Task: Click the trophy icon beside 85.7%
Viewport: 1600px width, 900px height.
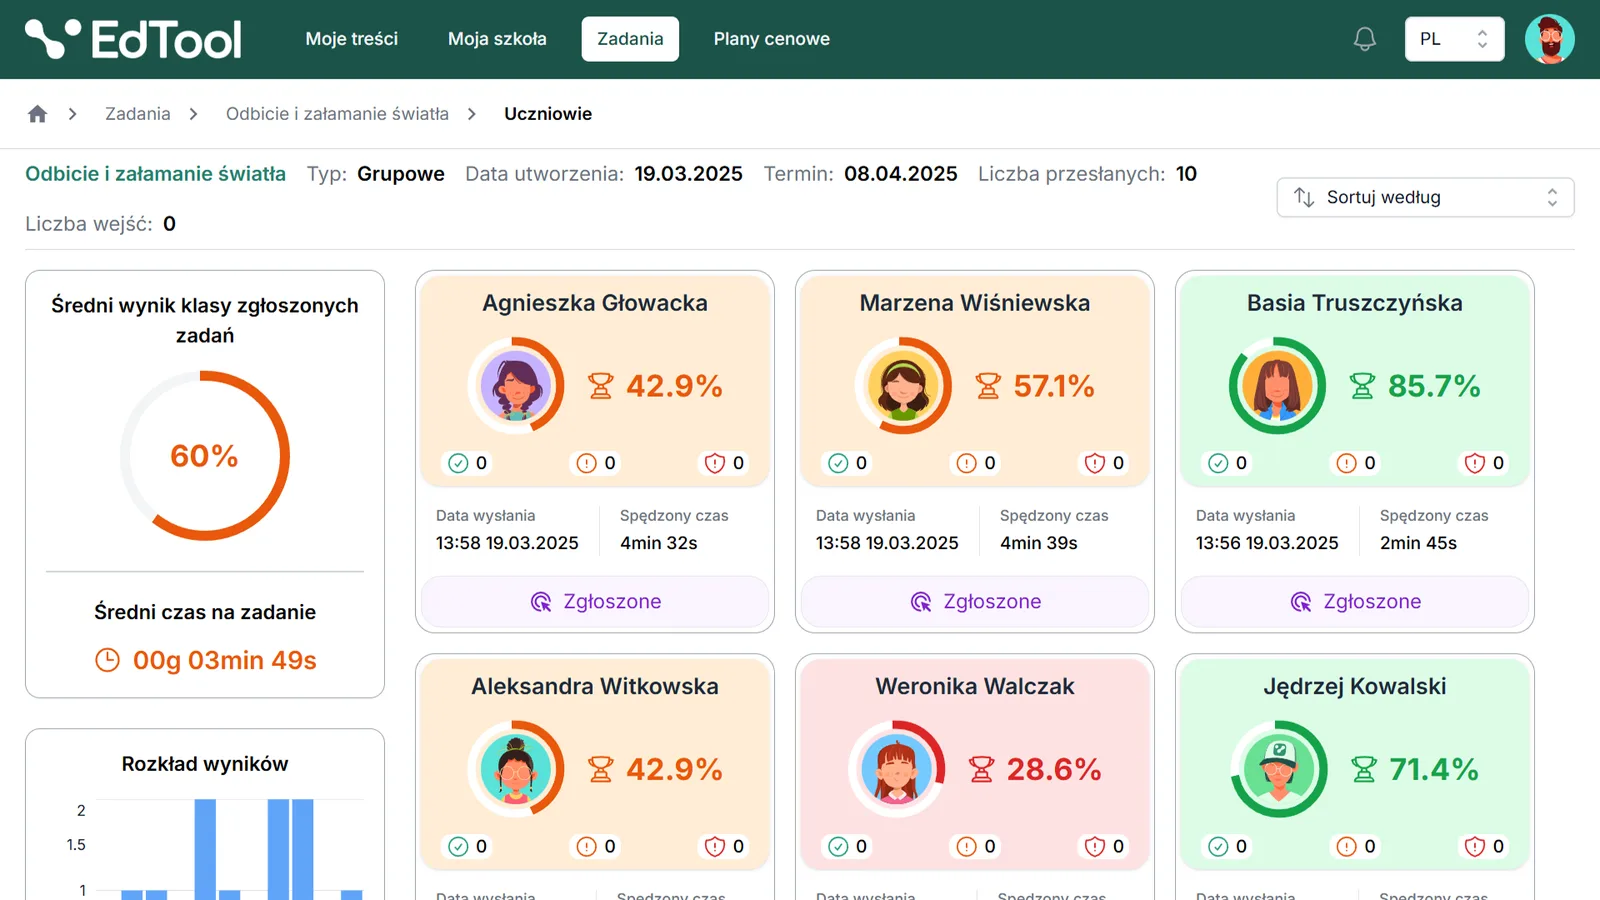Action: pos(1362,386)
